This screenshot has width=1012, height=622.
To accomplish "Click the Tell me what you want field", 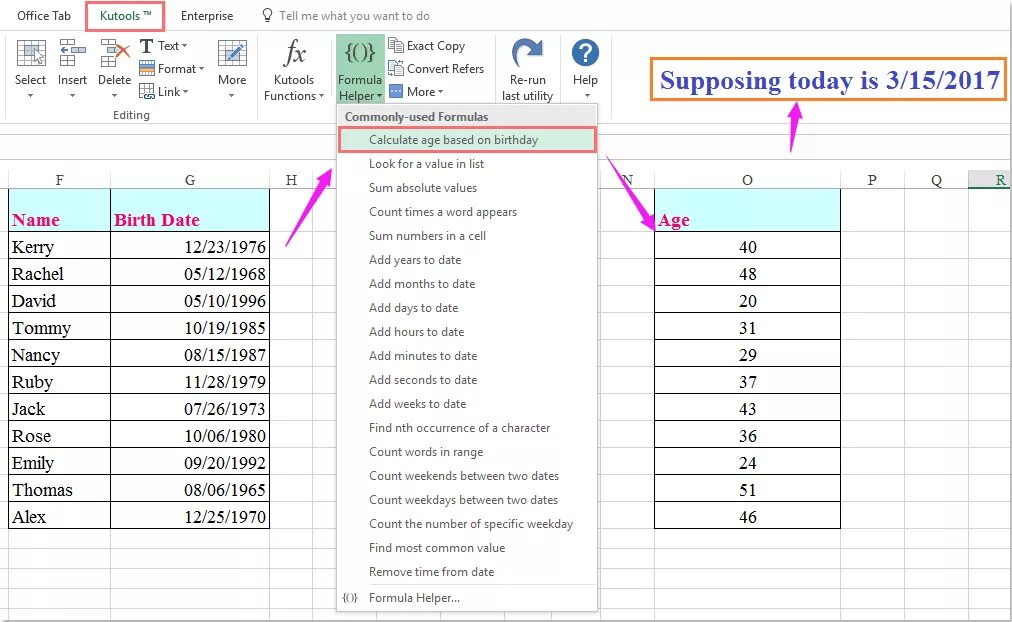I will coord(354,15).
